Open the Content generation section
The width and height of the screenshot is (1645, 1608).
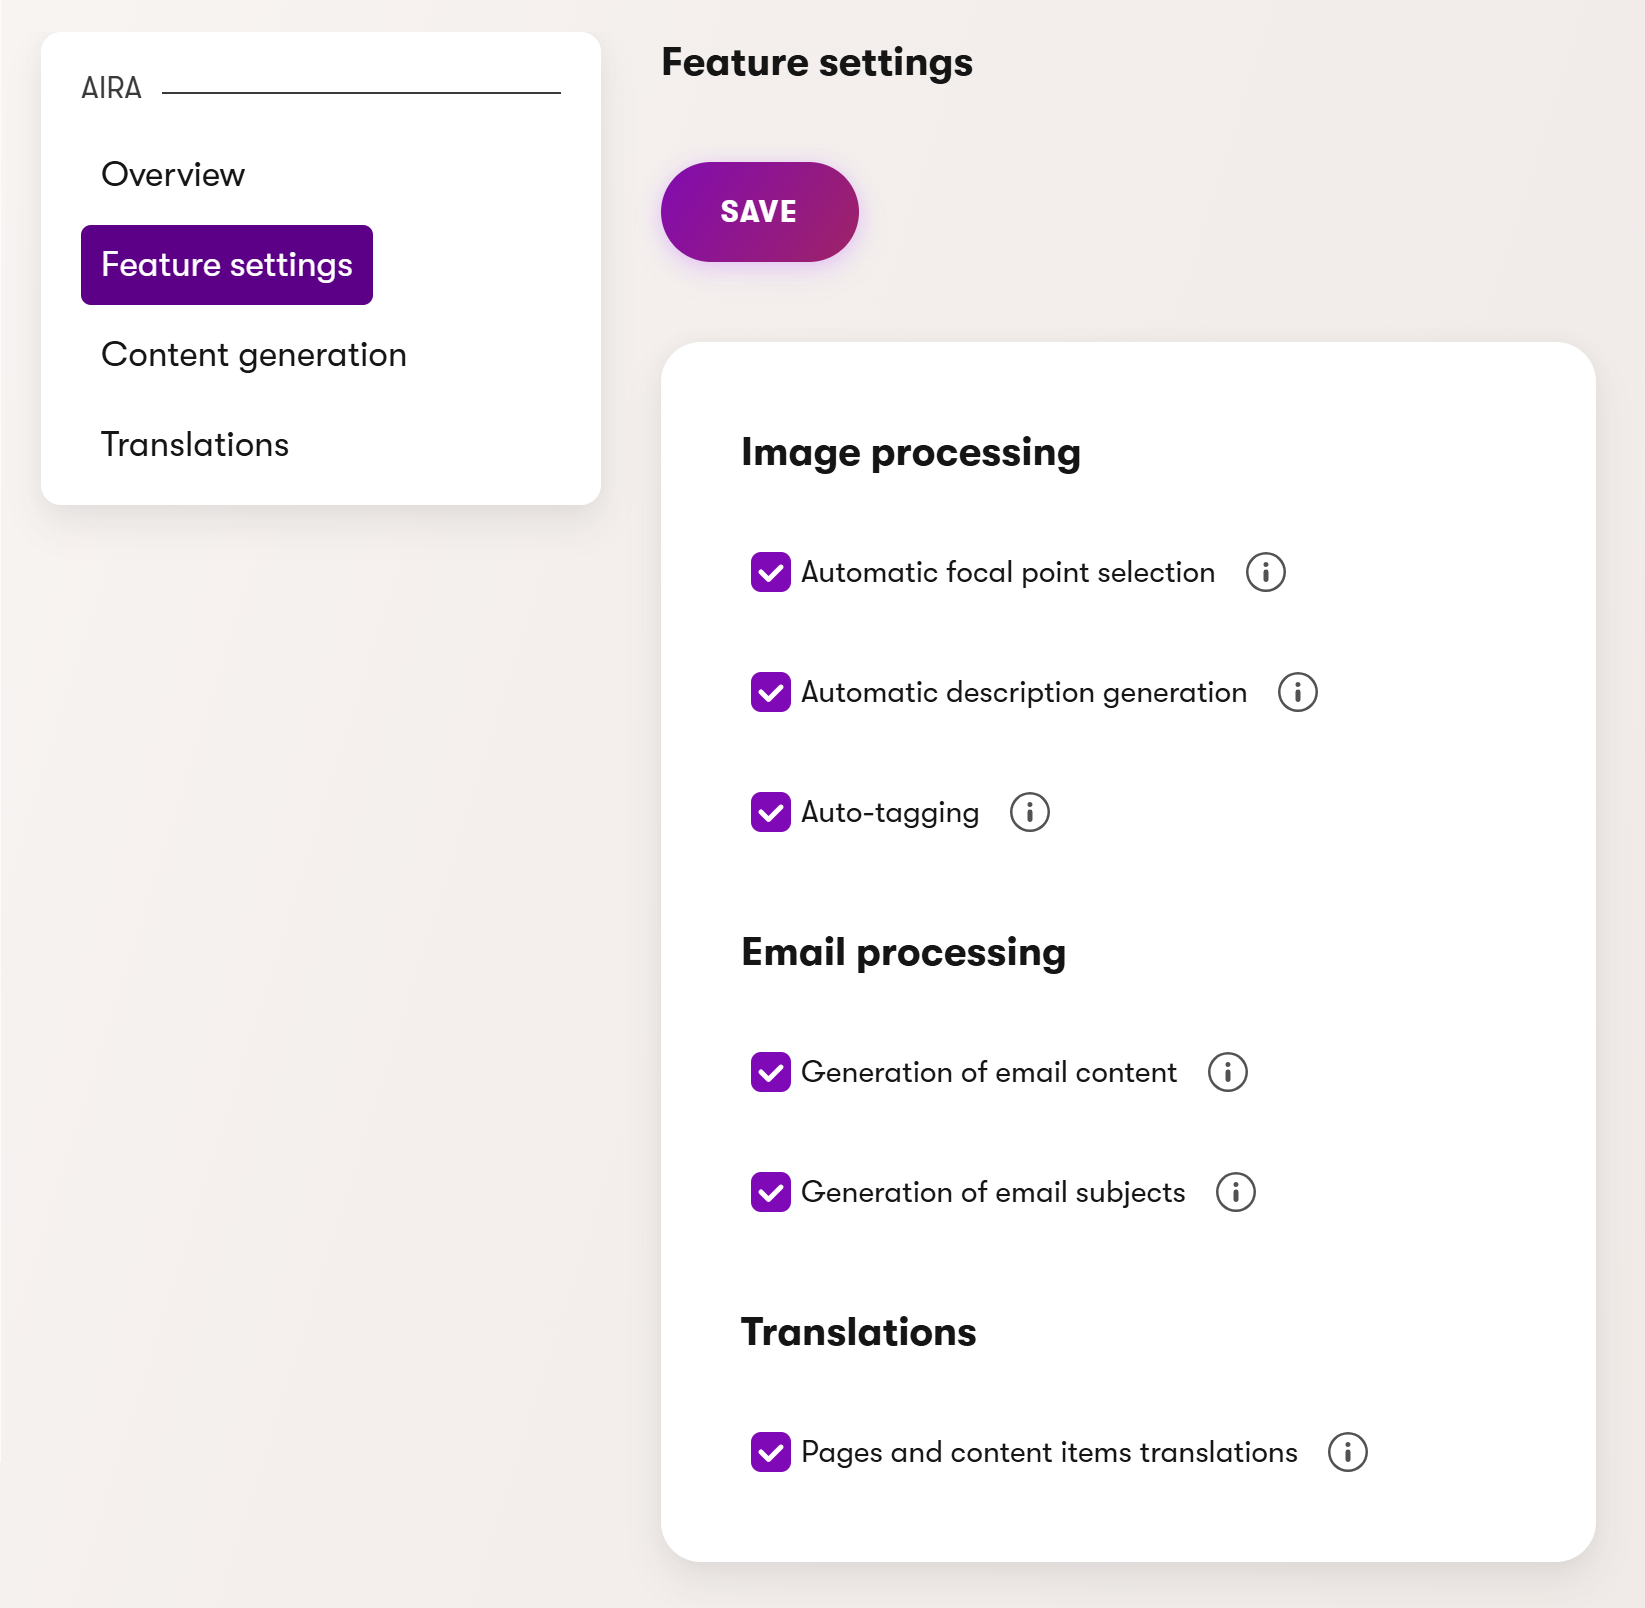[x=254, y=355]
